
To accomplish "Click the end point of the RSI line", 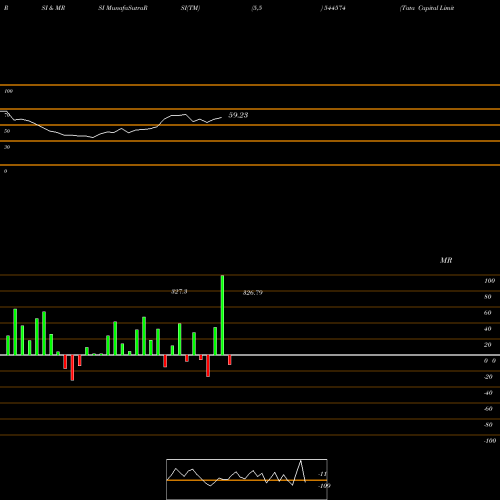I will [x=221, y=117].
